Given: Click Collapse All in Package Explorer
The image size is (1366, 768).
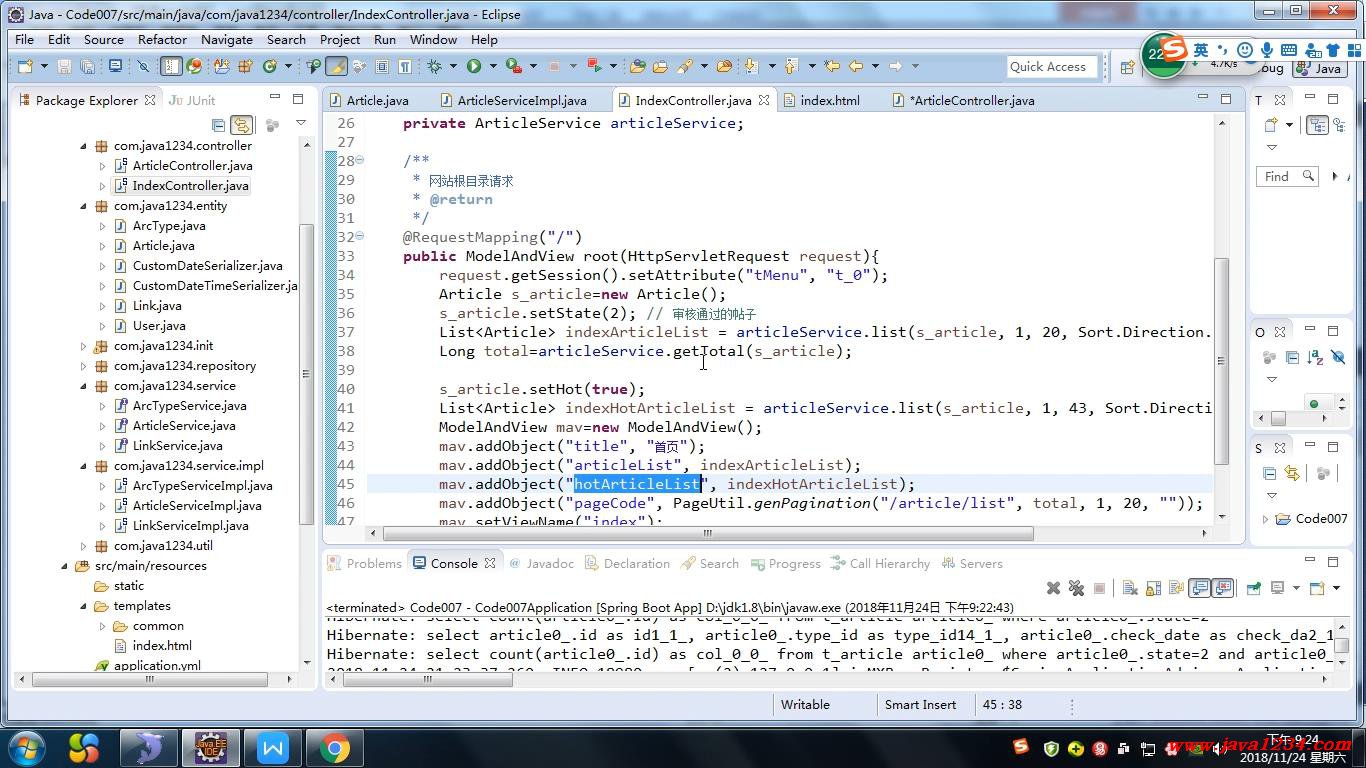Looking at the screenshot, I should point(218,125).
